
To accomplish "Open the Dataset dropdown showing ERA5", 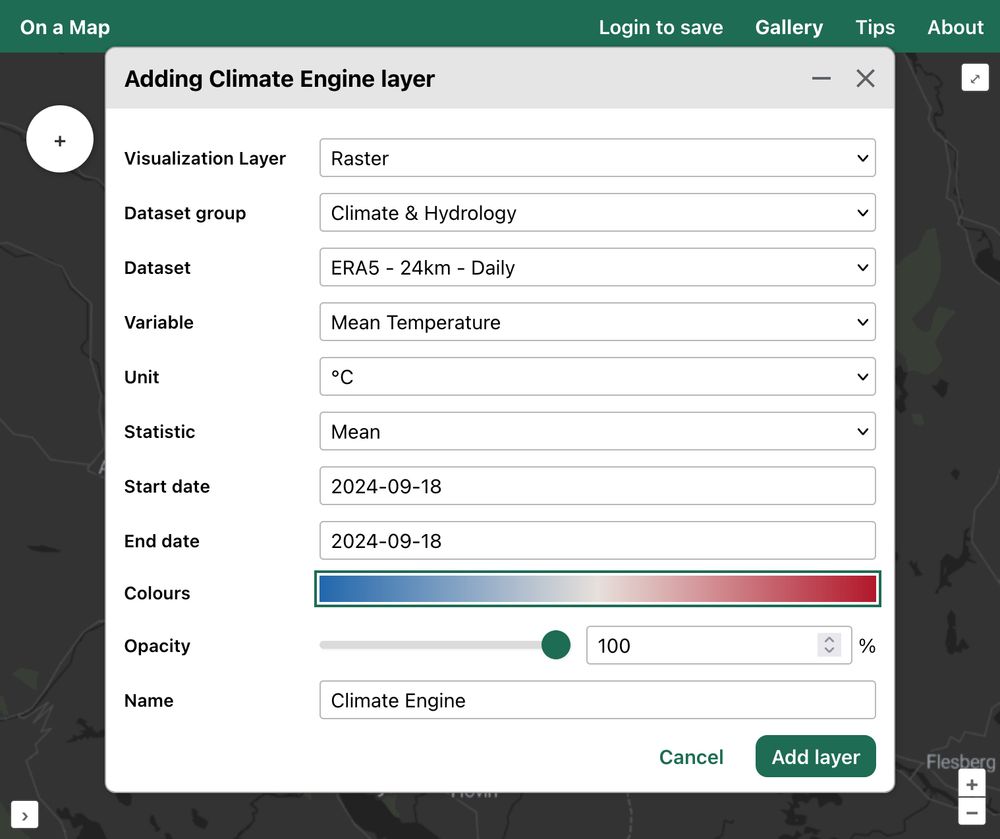I will tap(597, 268).
